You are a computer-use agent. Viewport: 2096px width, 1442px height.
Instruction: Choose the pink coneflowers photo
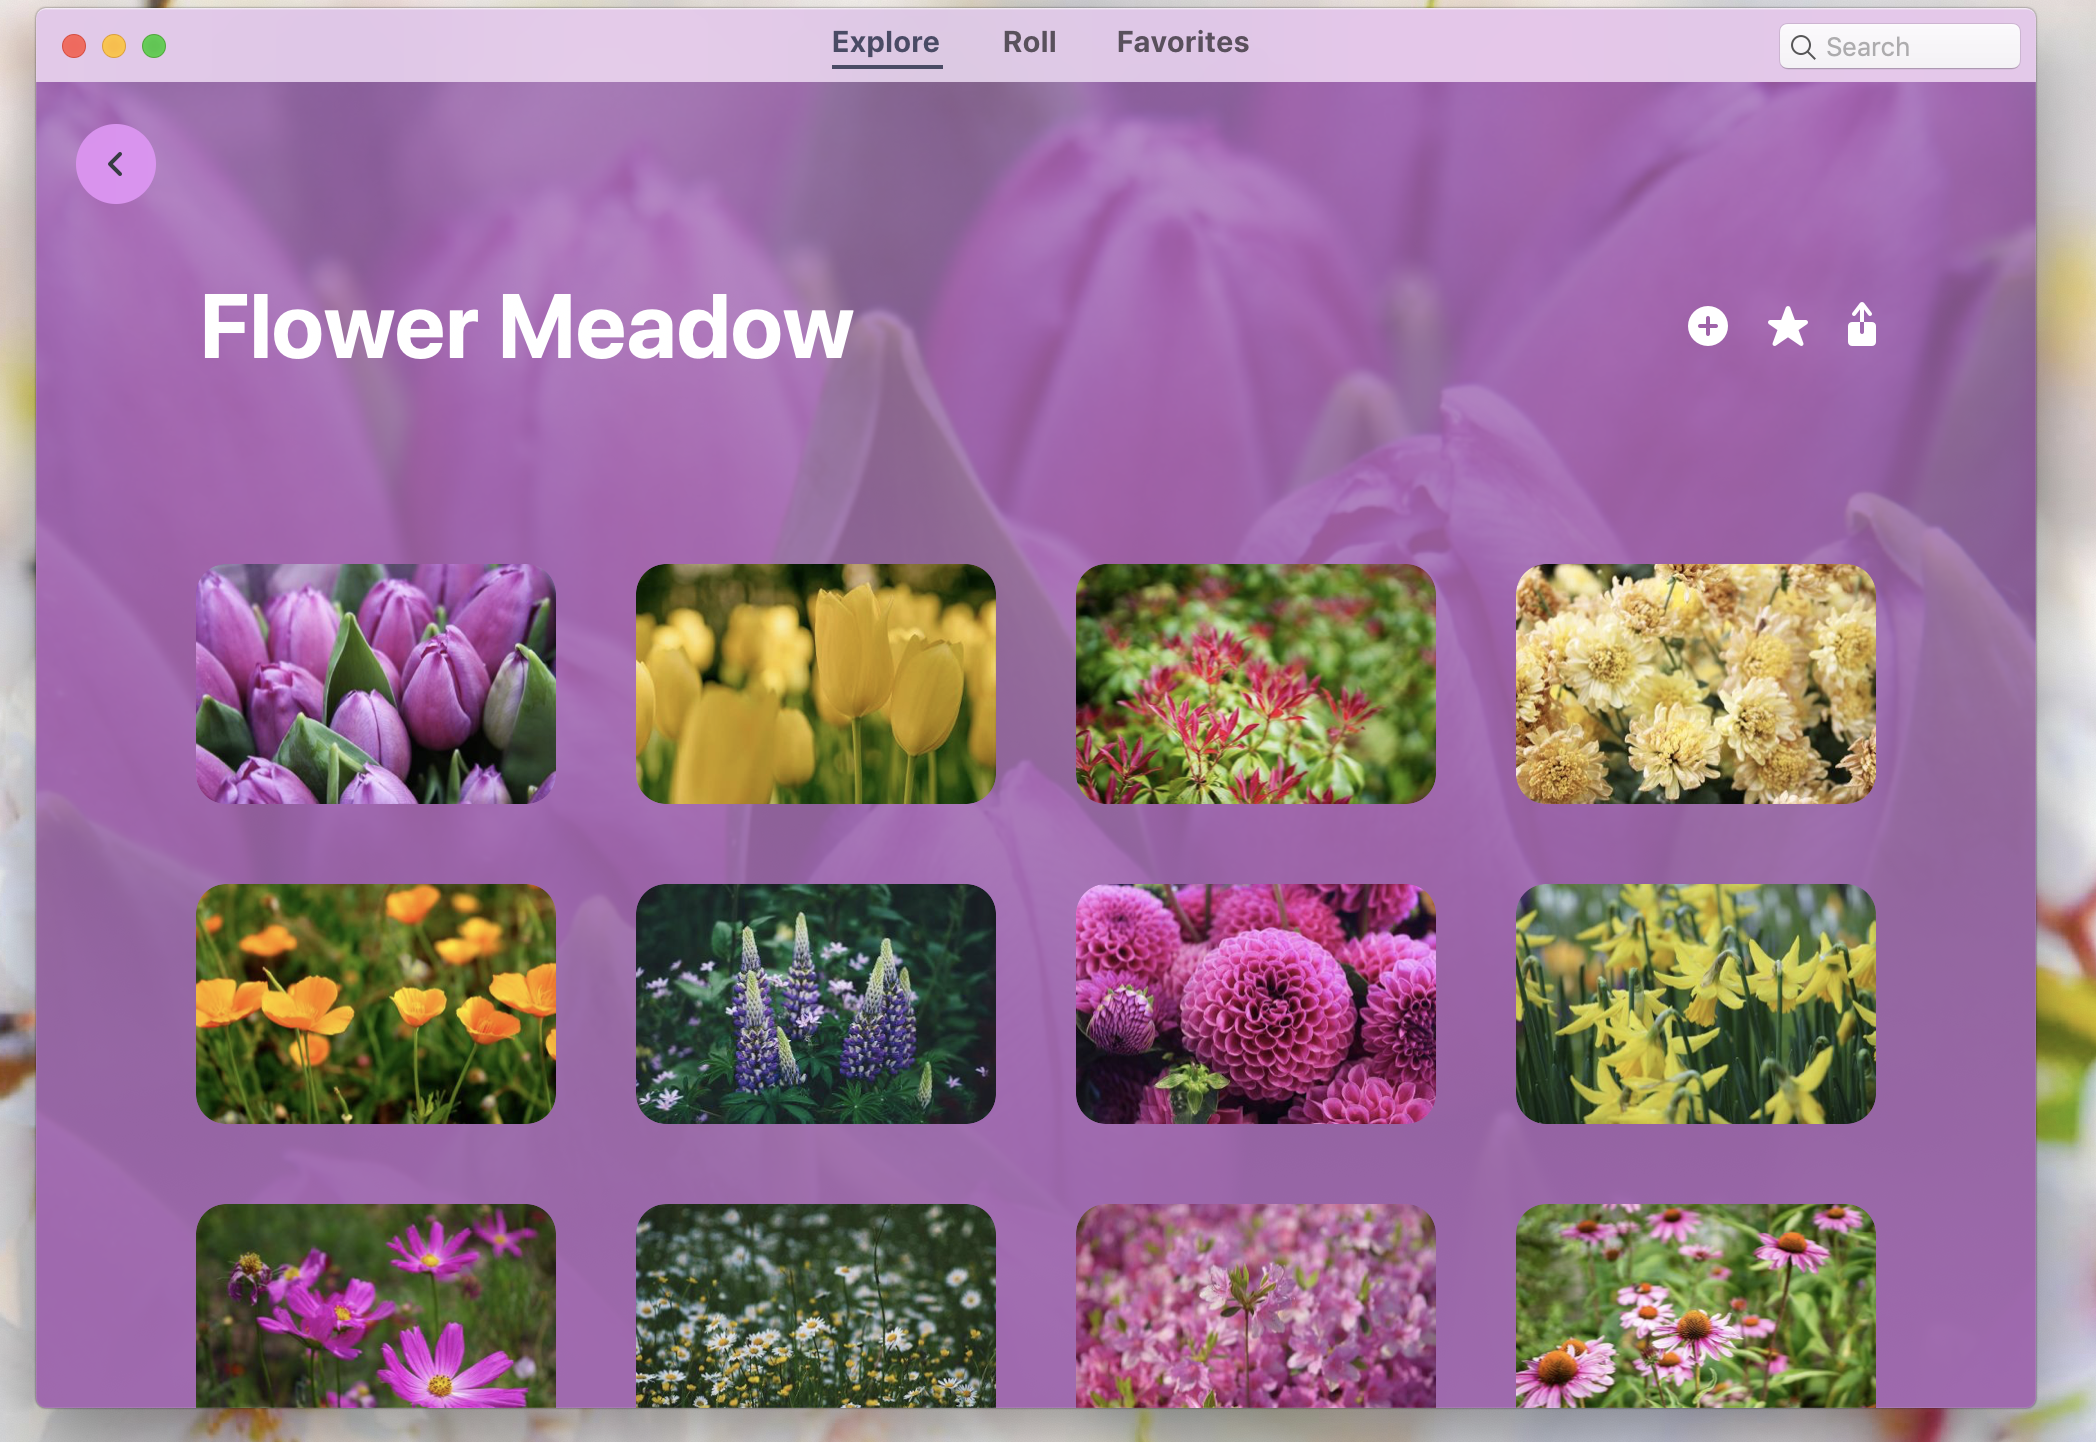[x=1696, y=1306]
